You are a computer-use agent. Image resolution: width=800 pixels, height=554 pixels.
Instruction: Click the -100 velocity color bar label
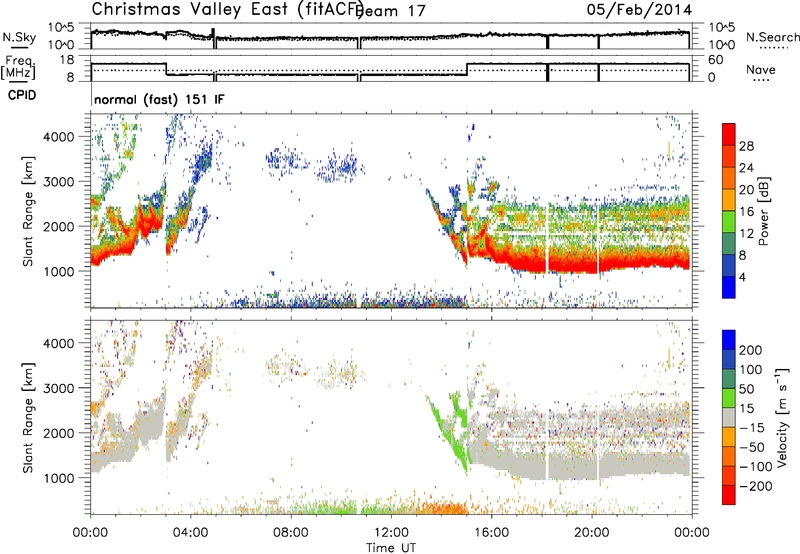756,467
